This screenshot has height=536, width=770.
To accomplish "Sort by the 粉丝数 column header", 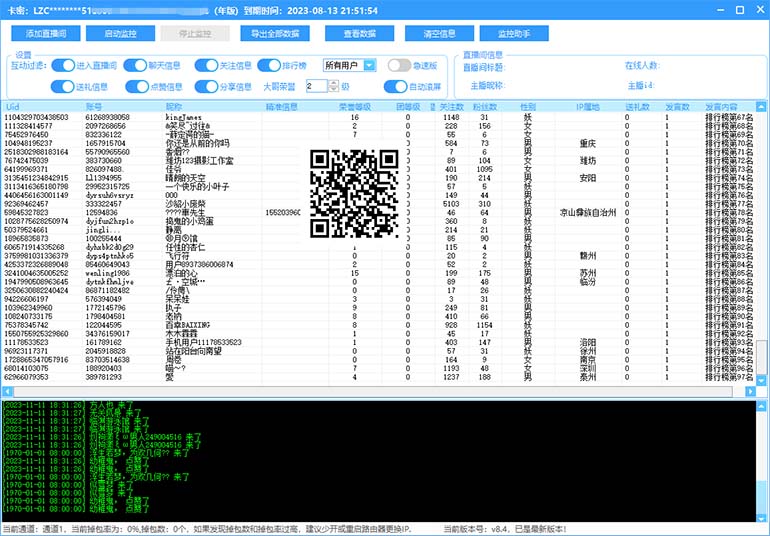I will point(485,106).
